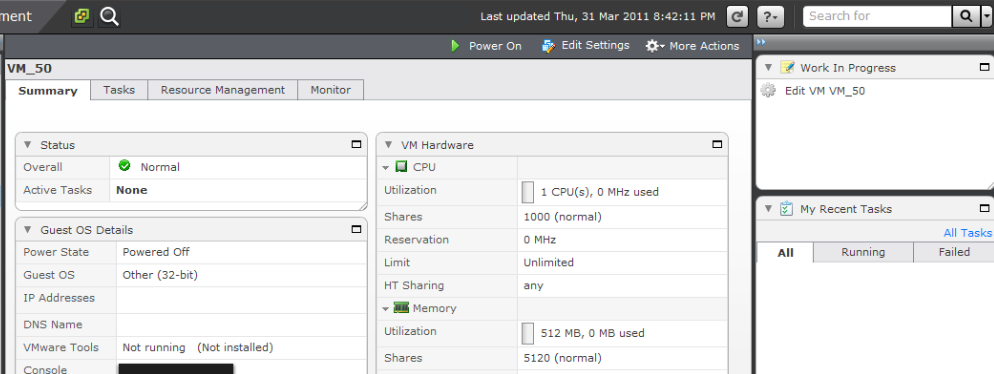This screenshot has width=994, height=374.
Task: Click the green virtual machines icon in top bar
Action: coord(82,16)
